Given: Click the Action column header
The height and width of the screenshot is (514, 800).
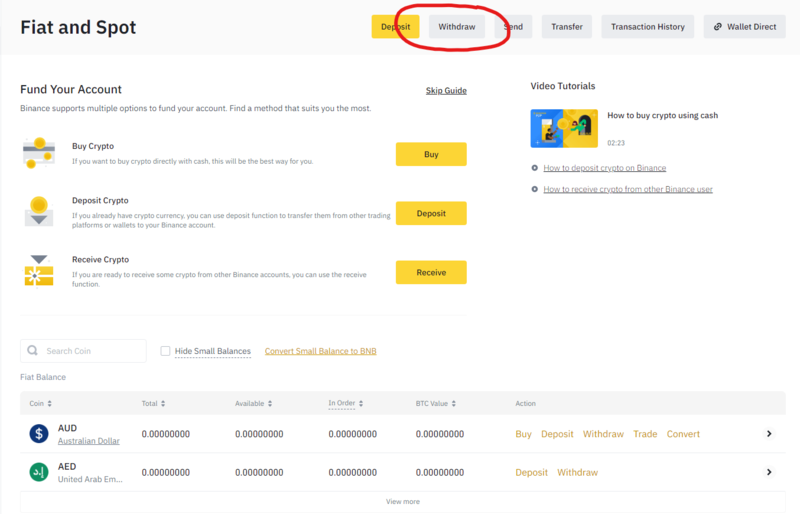Looking at the screenshot, I should pyautogui.click(x=526, y=403).
